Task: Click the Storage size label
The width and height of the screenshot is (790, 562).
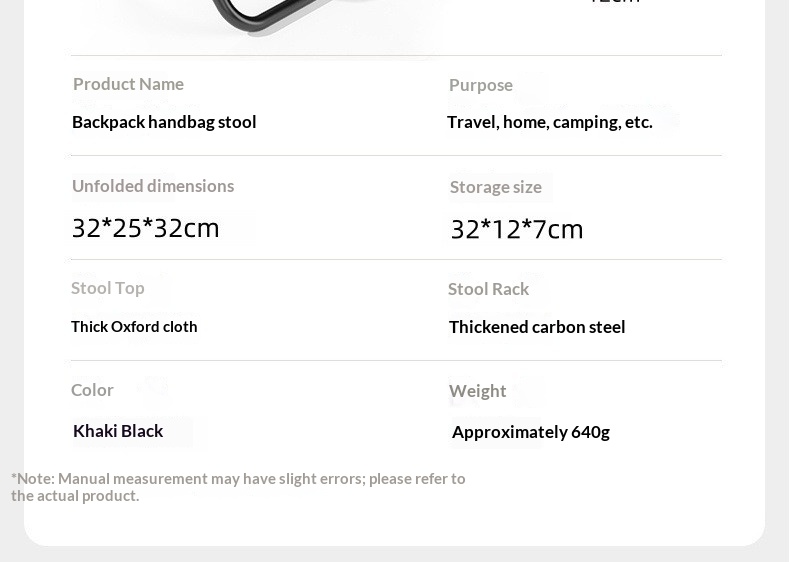Action: 495,187
